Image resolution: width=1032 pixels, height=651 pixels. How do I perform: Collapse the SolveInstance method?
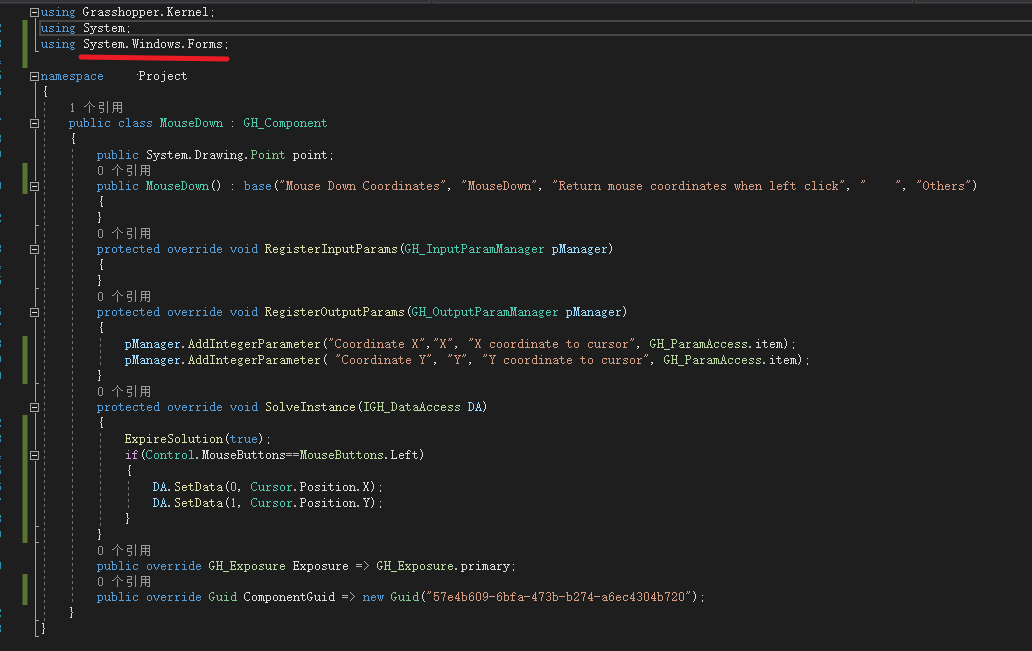tap(34, 407)
